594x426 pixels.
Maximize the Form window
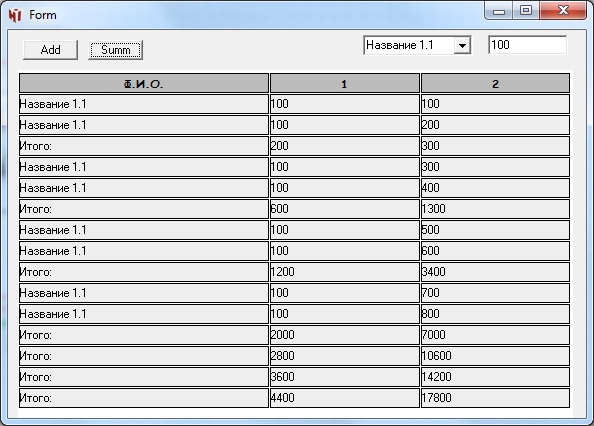pyautogui.click(x=526, y=11)
